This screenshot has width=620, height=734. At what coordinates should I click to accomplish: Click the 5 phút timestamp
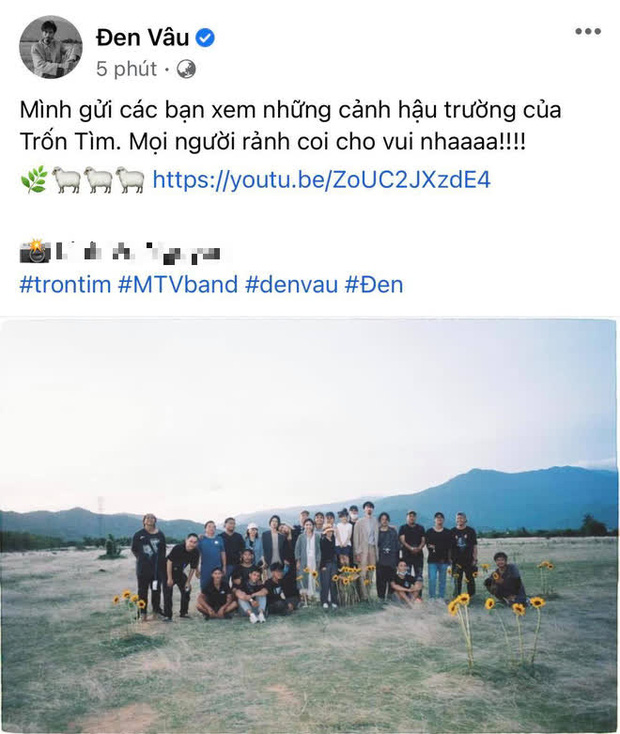(126, 69)
